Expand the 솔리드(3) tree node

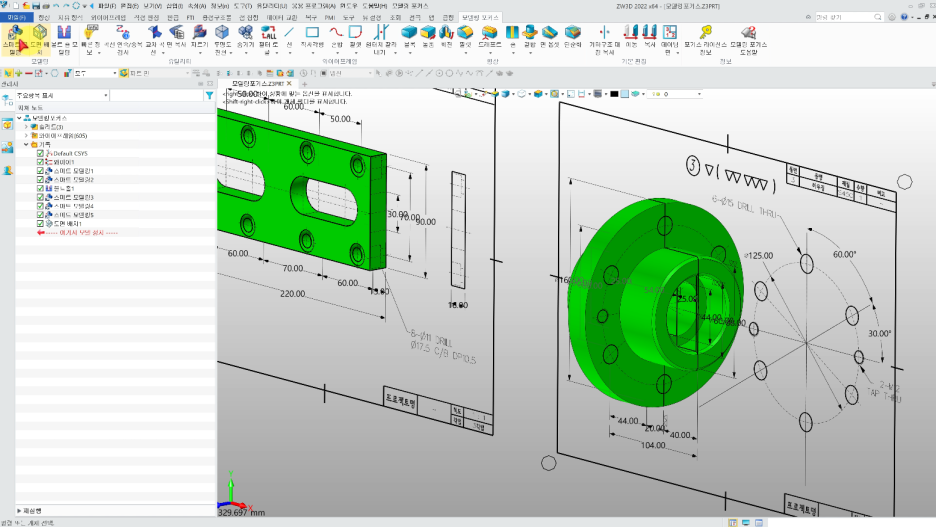(26, 127)
